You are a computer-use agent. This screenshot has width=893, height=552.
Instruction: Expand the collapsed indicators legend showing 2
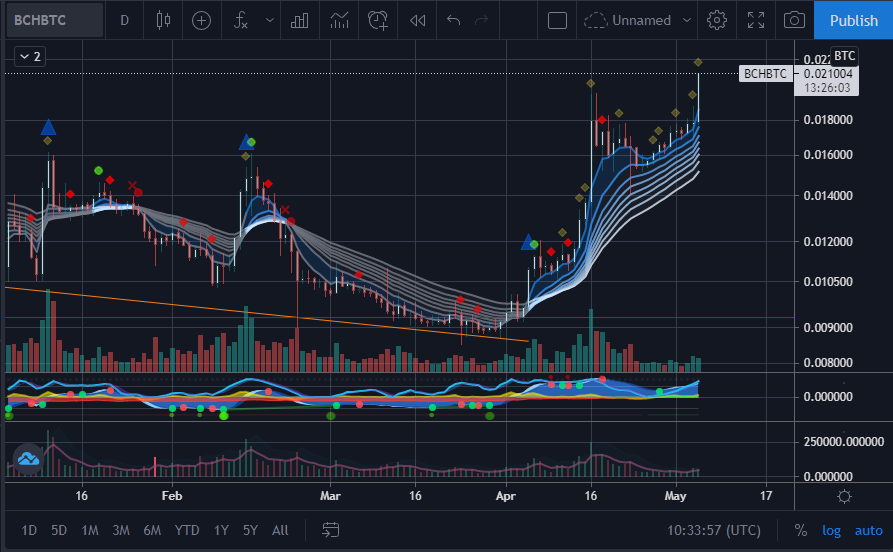(x=30, y=56)
